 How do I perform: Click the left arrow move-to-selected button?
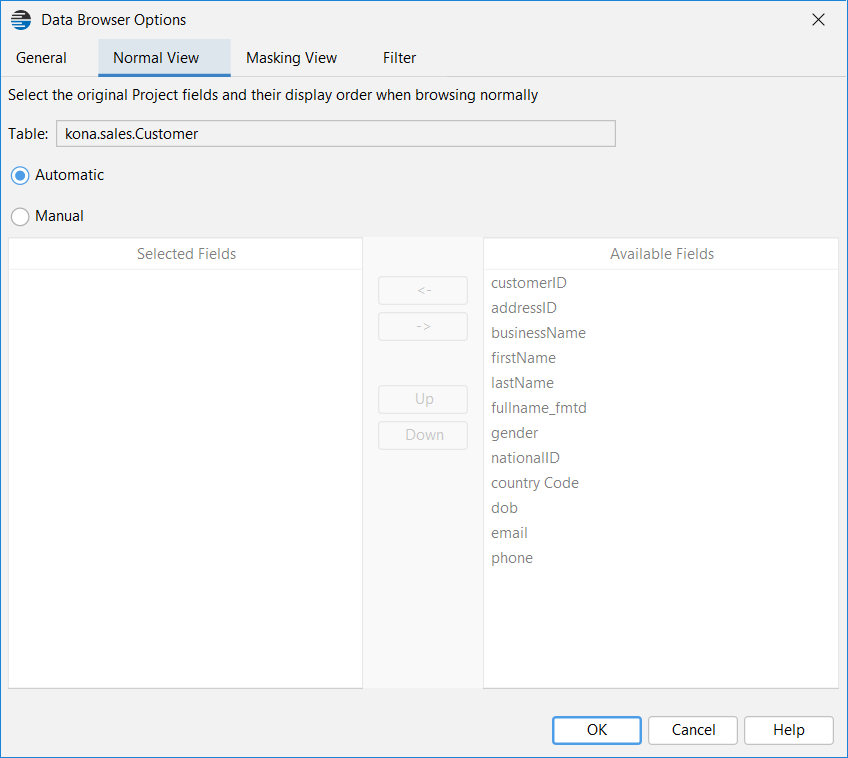[x=423, y=290]
